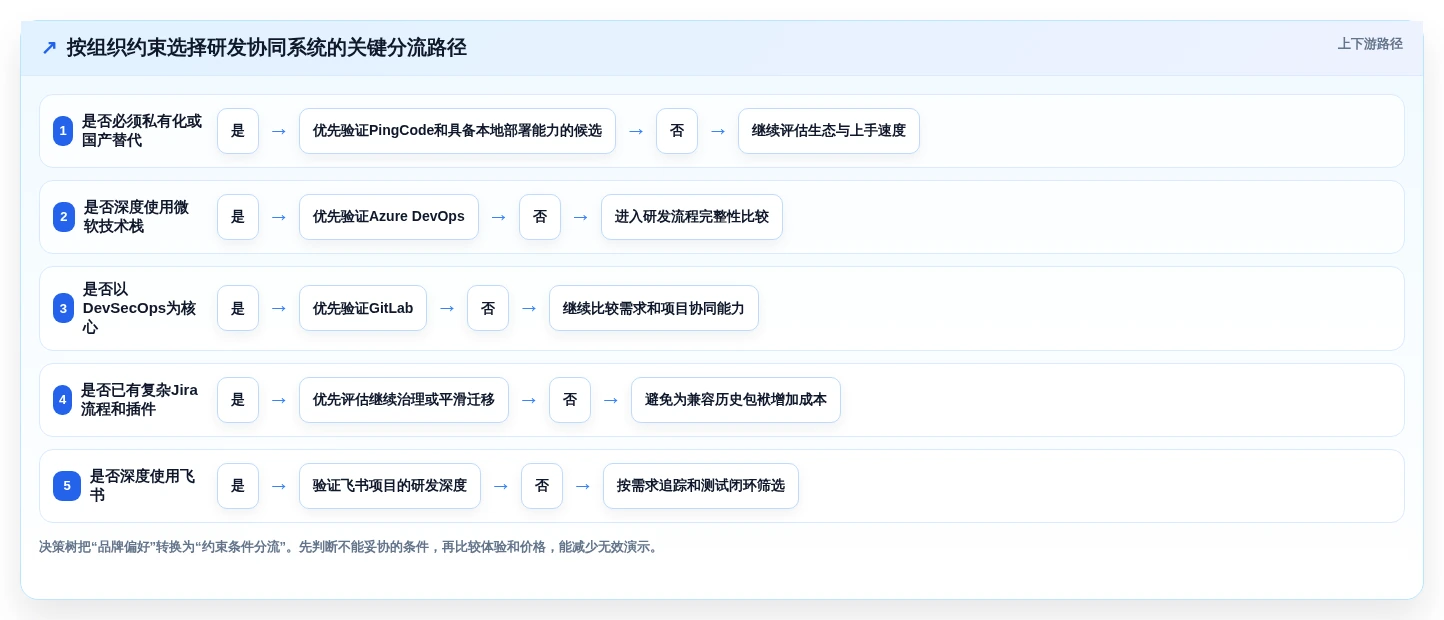Select 否 in the 微软技术栈 row

(540, 217)
